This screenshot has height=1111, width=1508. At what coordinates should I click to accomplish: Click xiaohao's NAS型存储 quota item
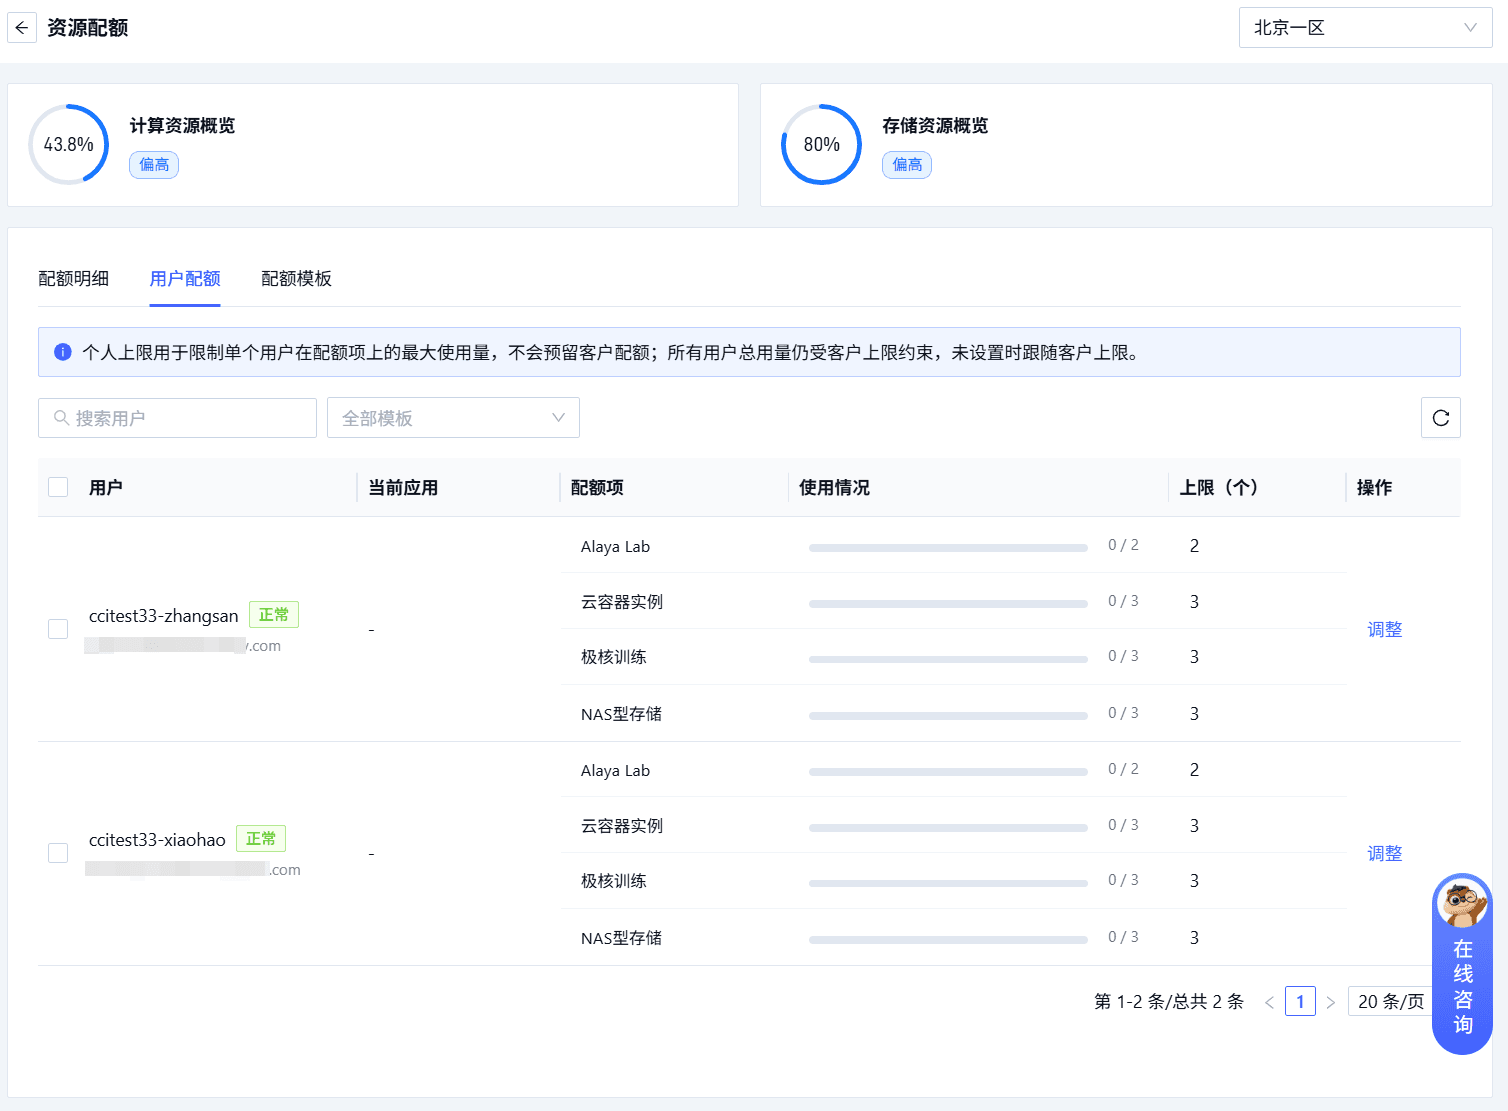[x=621, y=938]
